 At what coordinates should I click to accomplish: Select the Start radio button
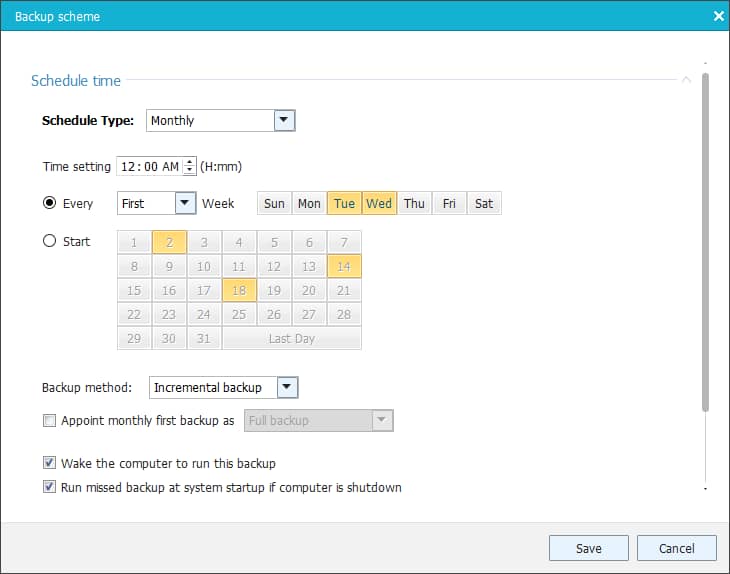[49, 241]
